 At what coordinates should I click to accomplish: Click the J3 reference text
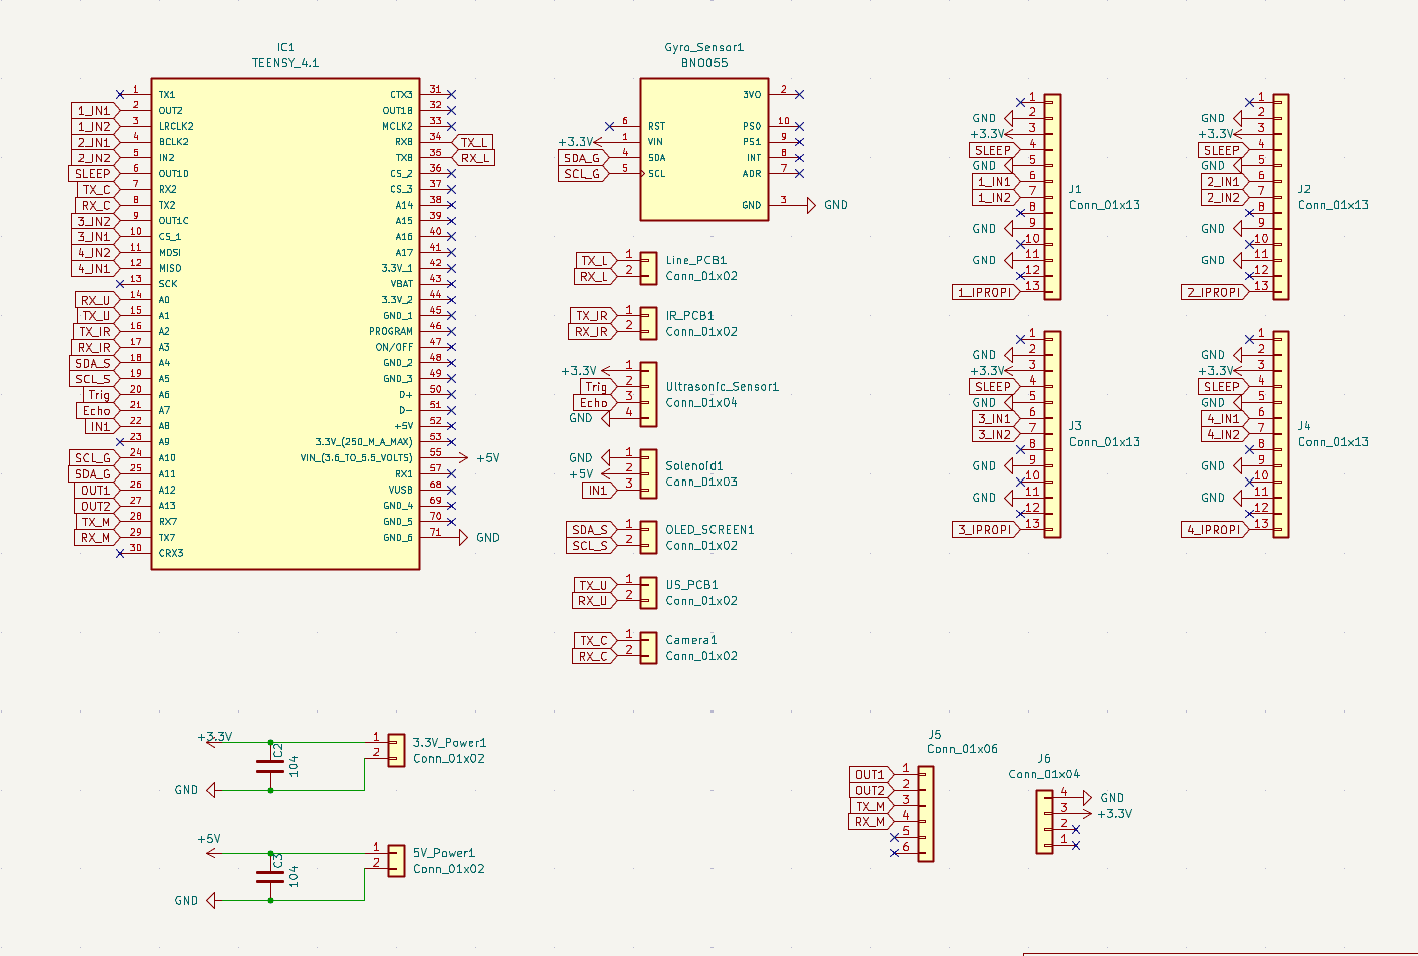point(1075,425)
